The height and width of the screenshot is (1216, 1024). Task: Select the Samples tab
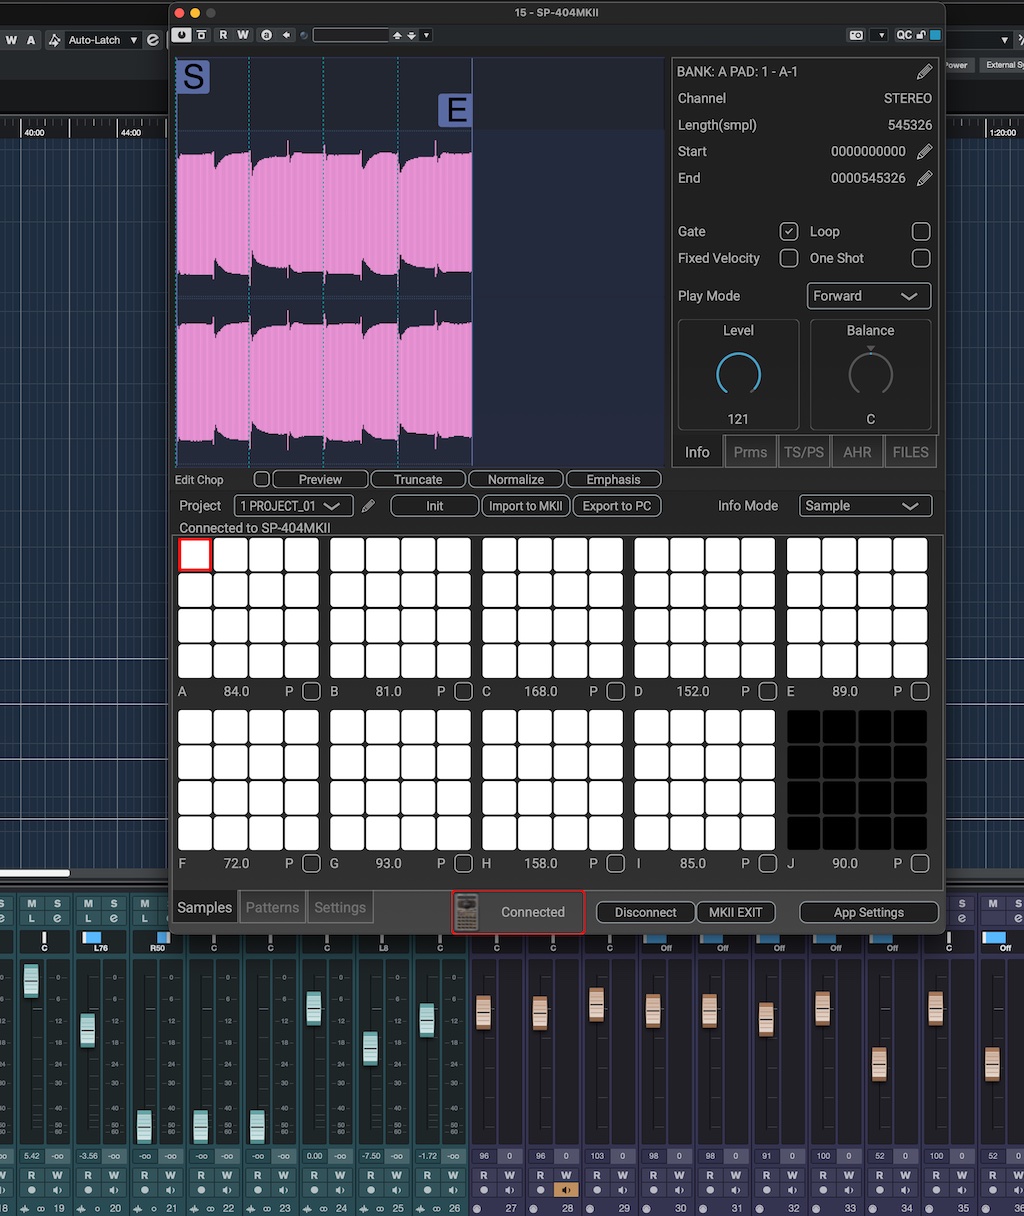click(x=204, y=907)
